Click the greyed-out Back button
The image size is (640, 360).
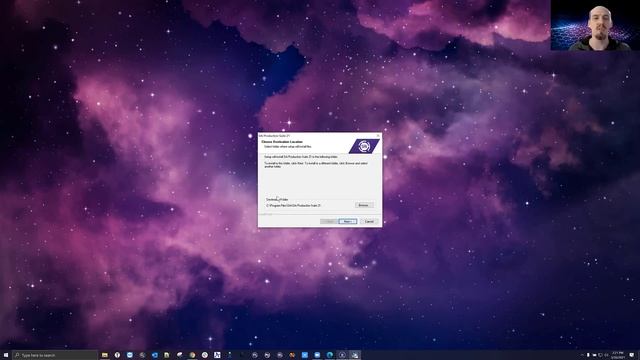pyautogui.click(x=328, y=221)
